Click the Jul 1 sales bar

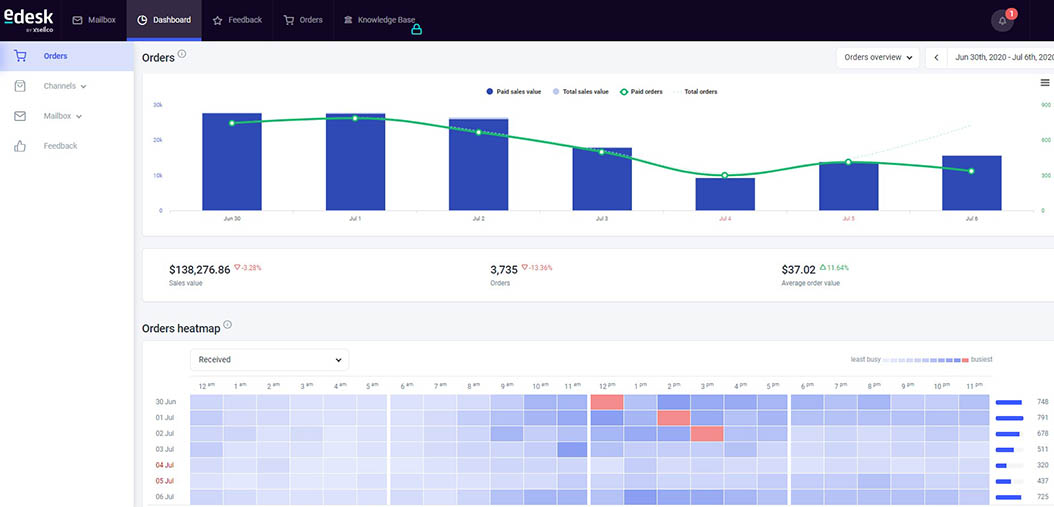point(356,161)
